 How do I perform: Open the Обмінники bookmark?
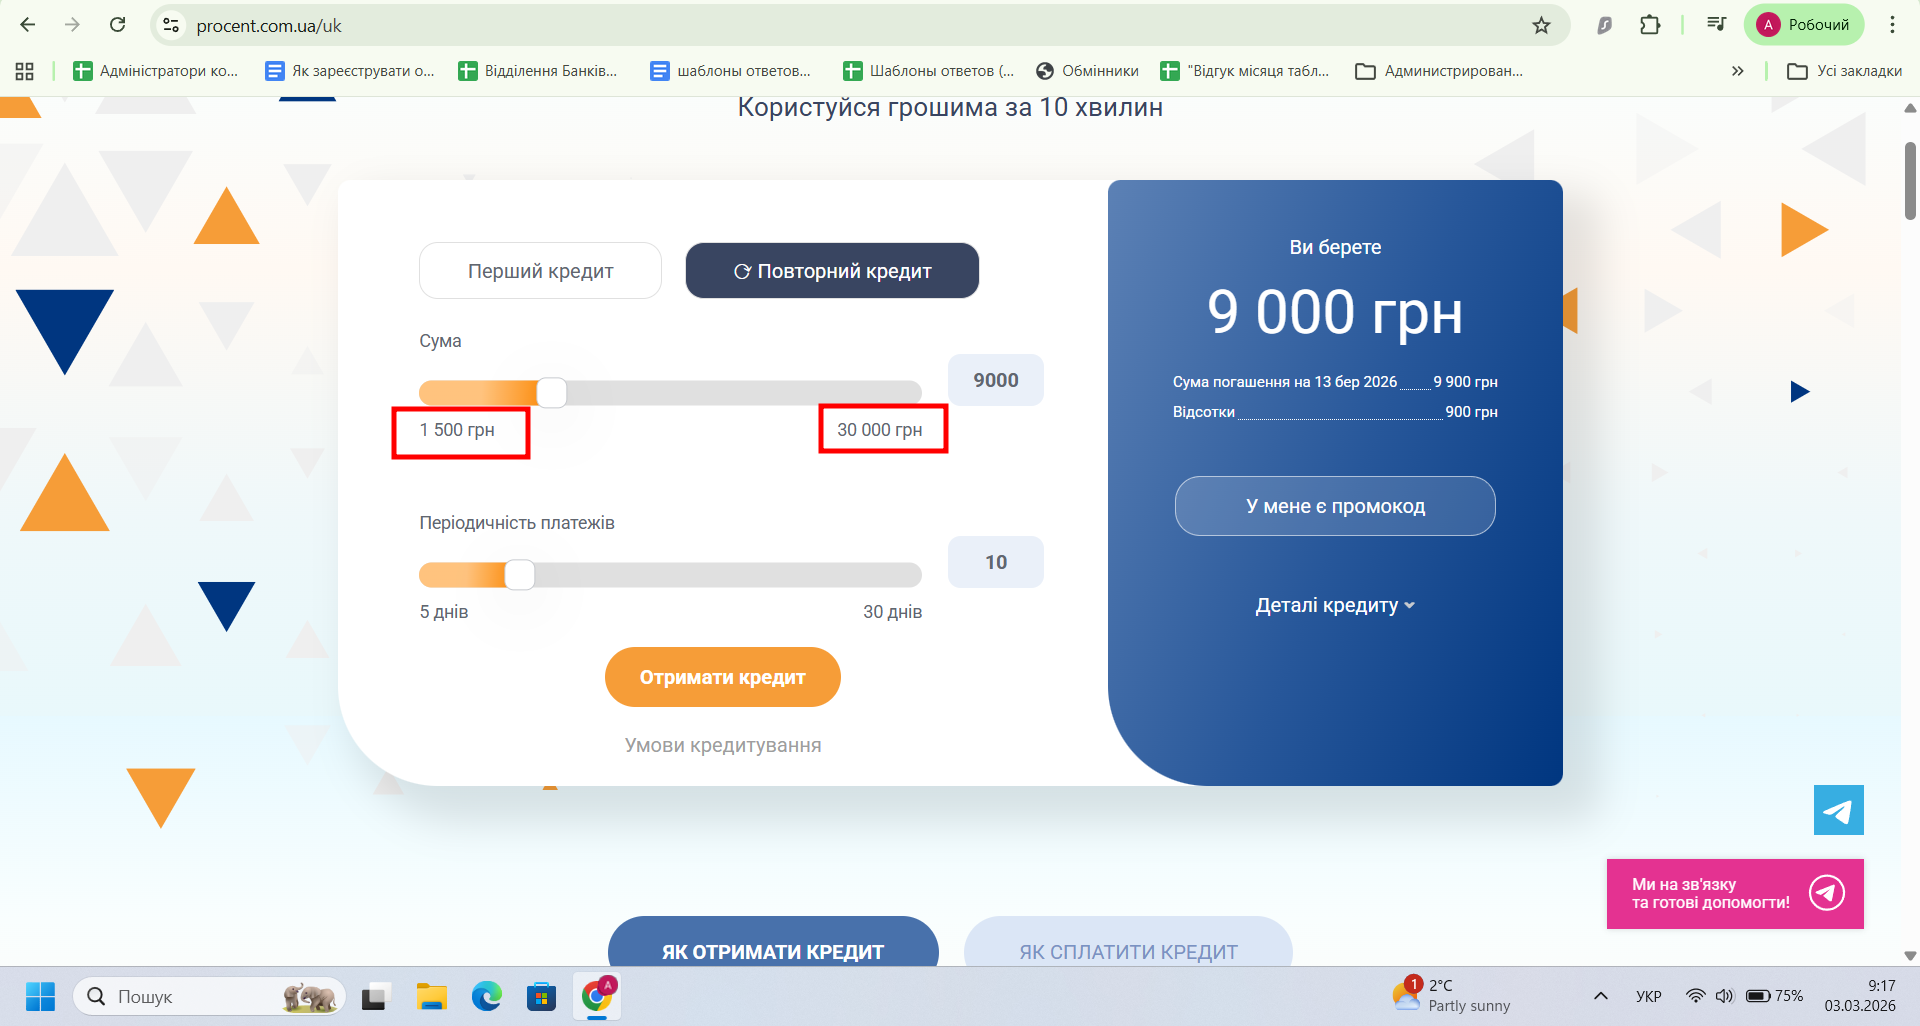click(1087, 71)
